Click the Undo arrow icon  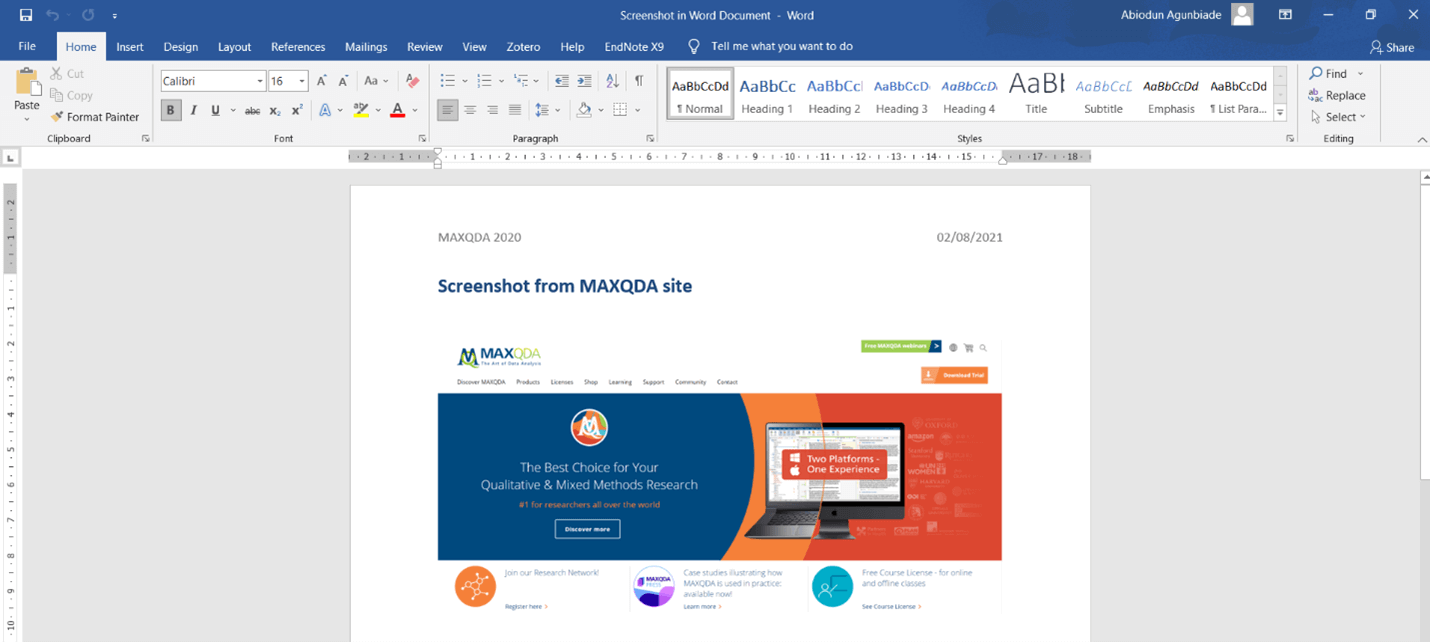pos(52,15)
